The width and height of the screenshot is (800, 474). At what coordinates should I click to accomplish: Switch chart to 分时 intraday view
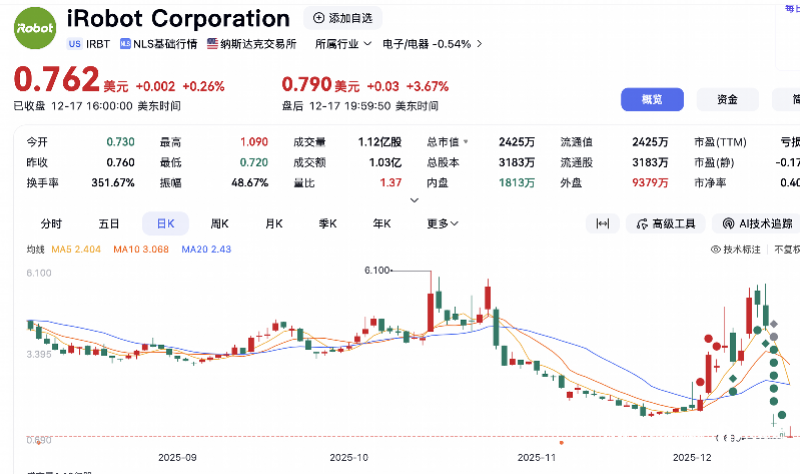point(51,224)
